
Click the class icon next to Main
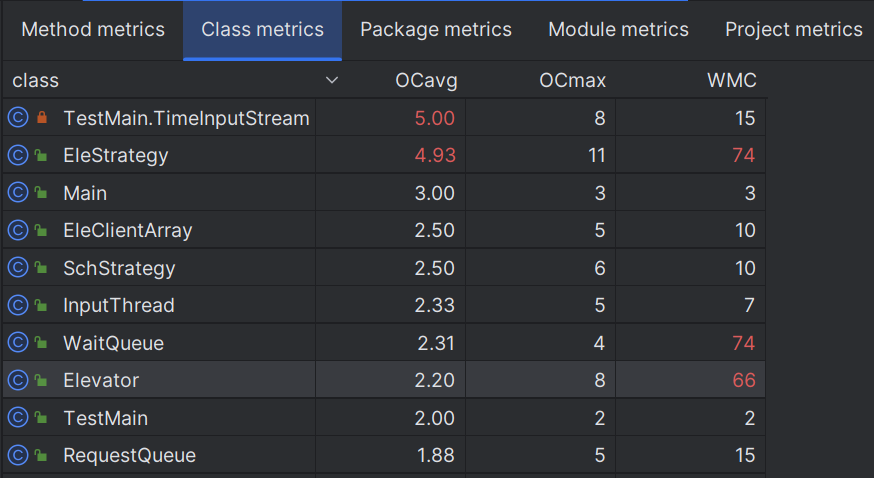17,193
